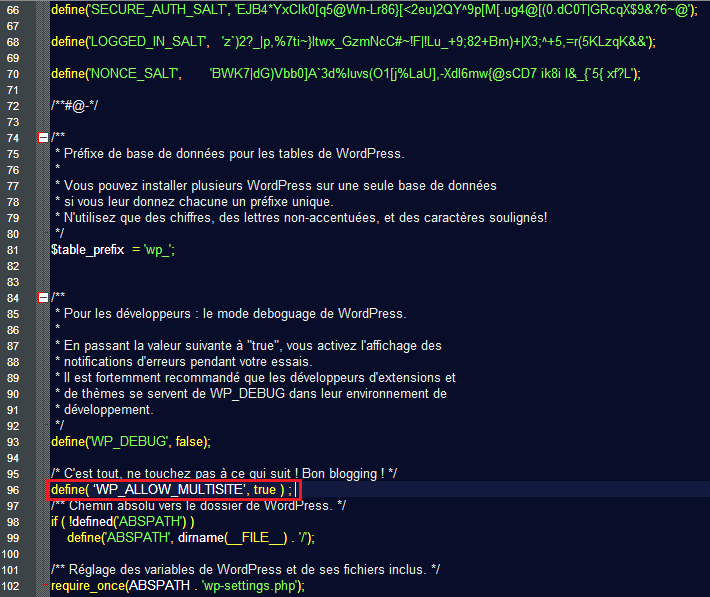Click the 'wp_' string value

click(157, 249)
